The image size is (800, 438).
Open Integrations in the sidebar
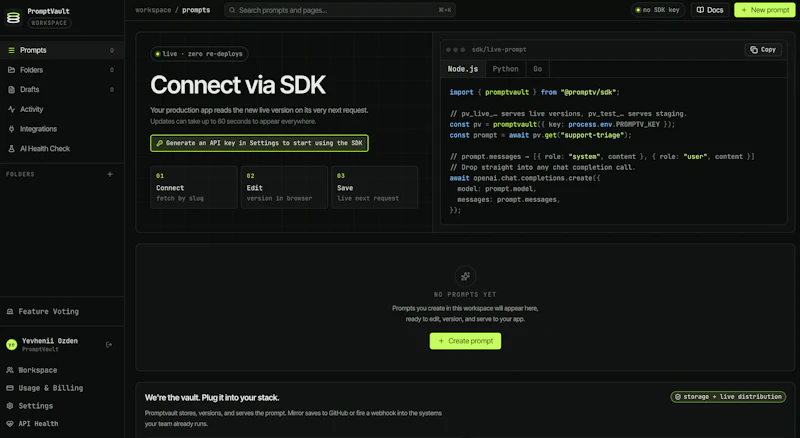[x=62, y=129]
